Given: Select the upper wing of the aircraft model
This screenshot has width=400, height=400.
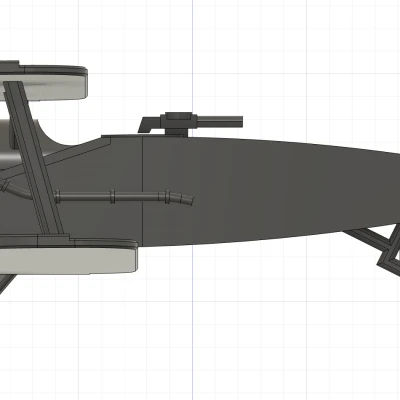Looking at the screenshot, I should pyautogui.click(x=44, y=81).
